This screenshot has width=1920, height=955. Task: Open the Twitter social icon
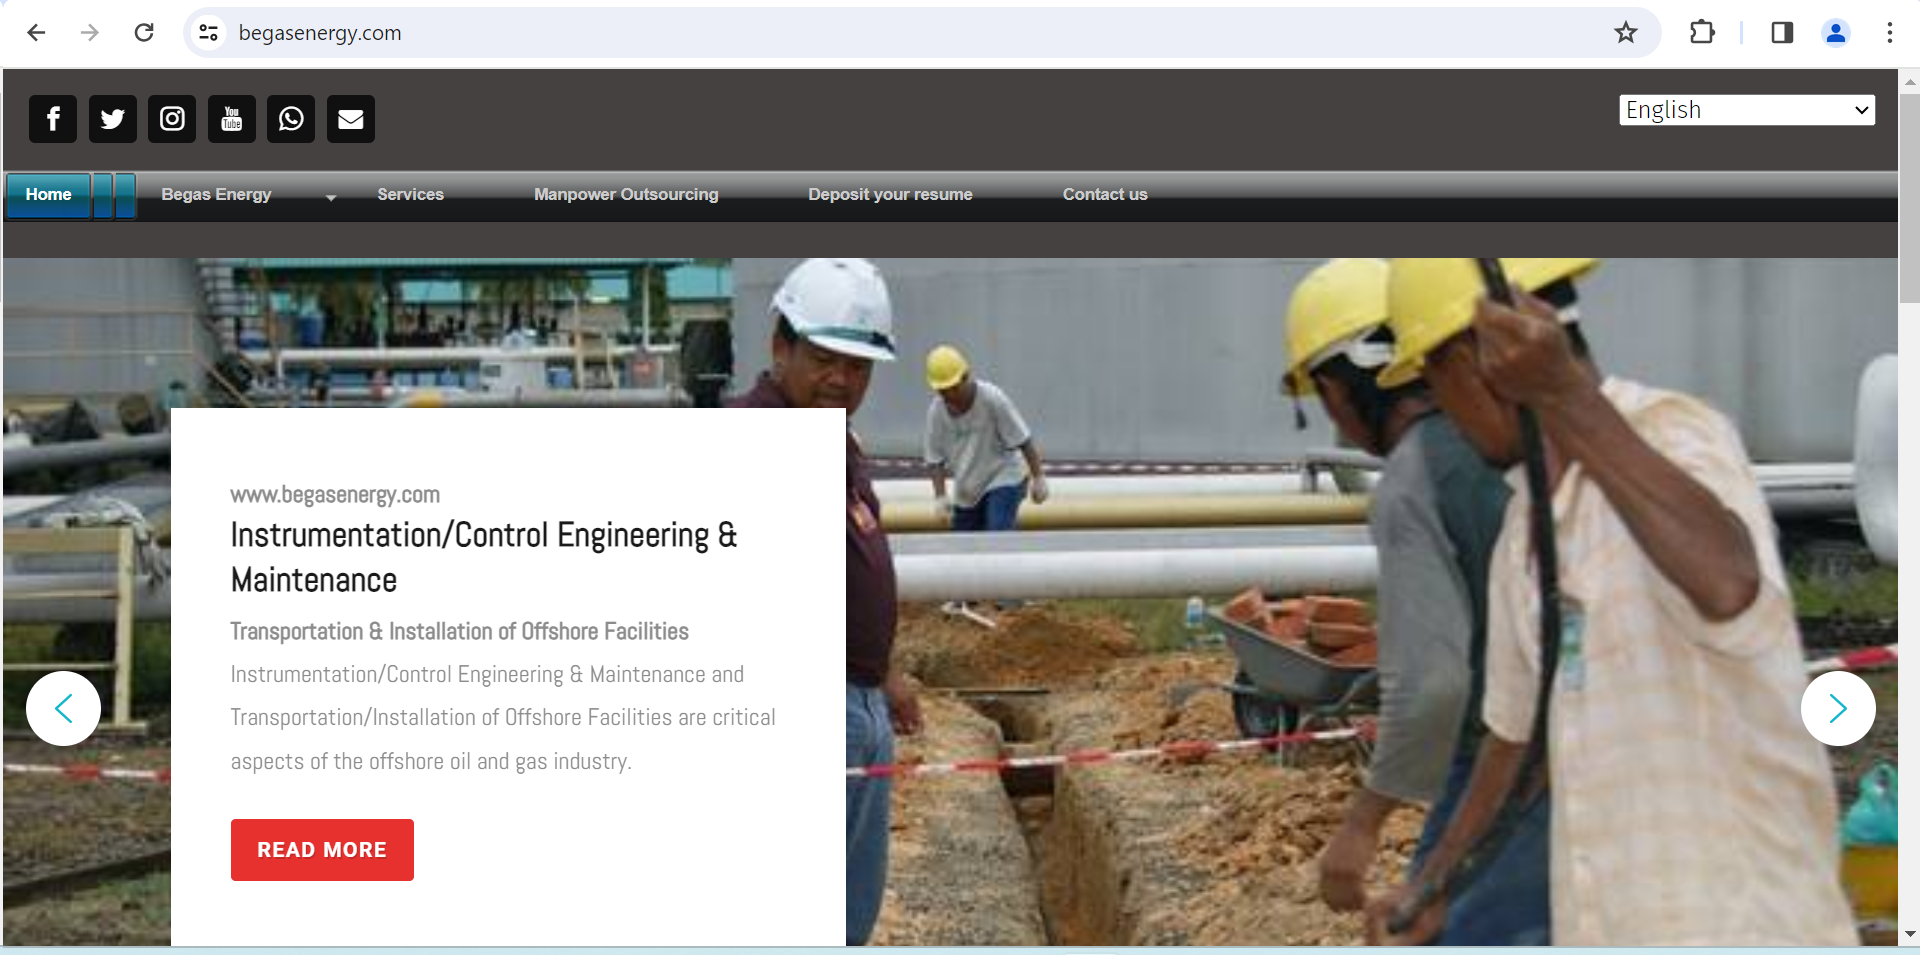(113, 119)
